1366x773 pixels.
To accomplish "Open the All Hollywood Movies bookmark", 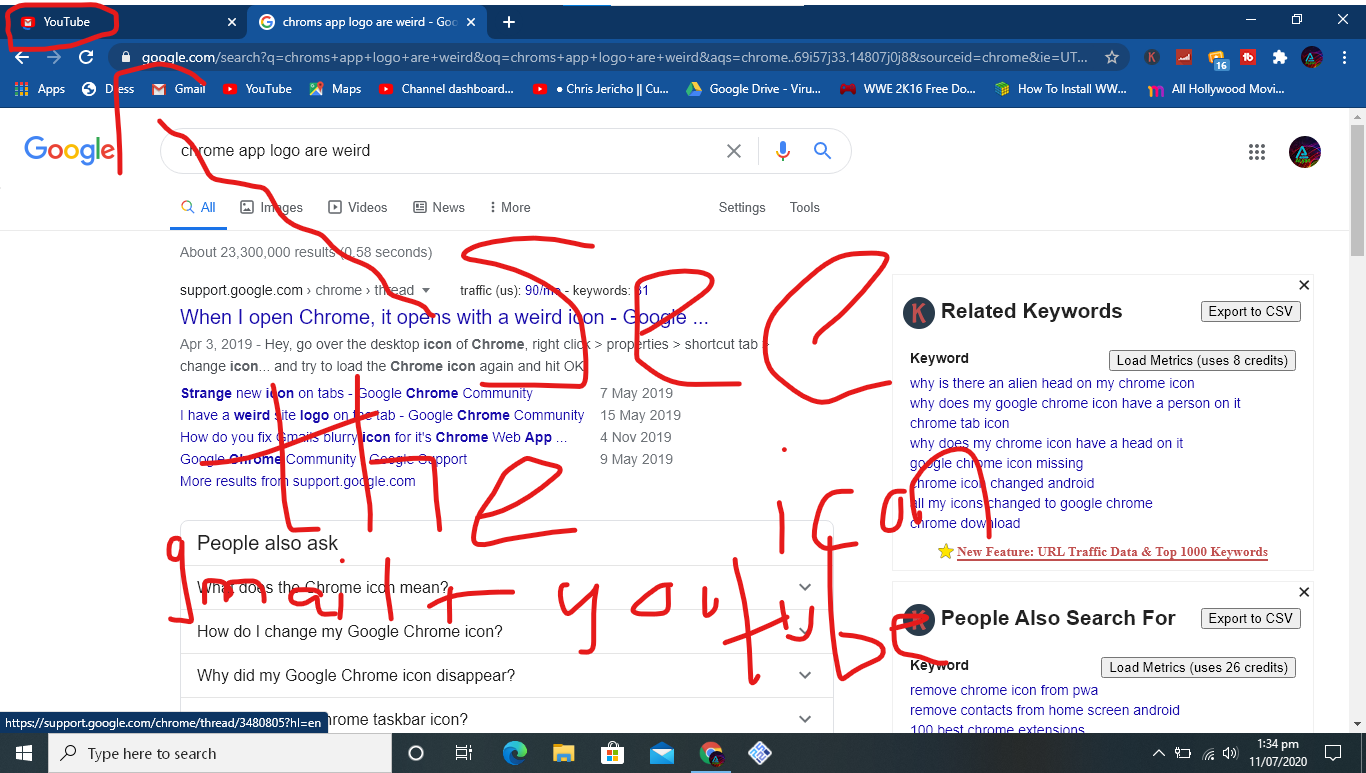I will [1215, 89].
